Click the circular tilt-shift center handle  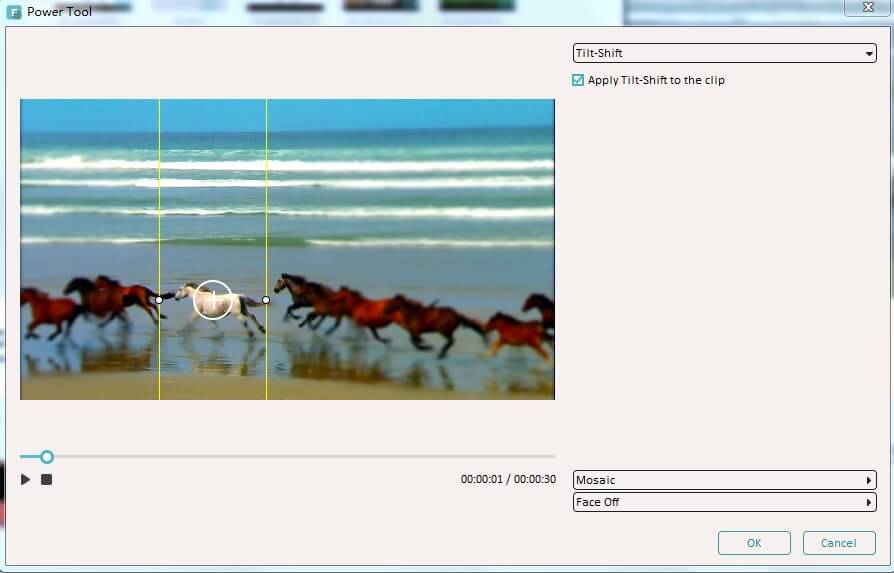[x=213, y=299]
